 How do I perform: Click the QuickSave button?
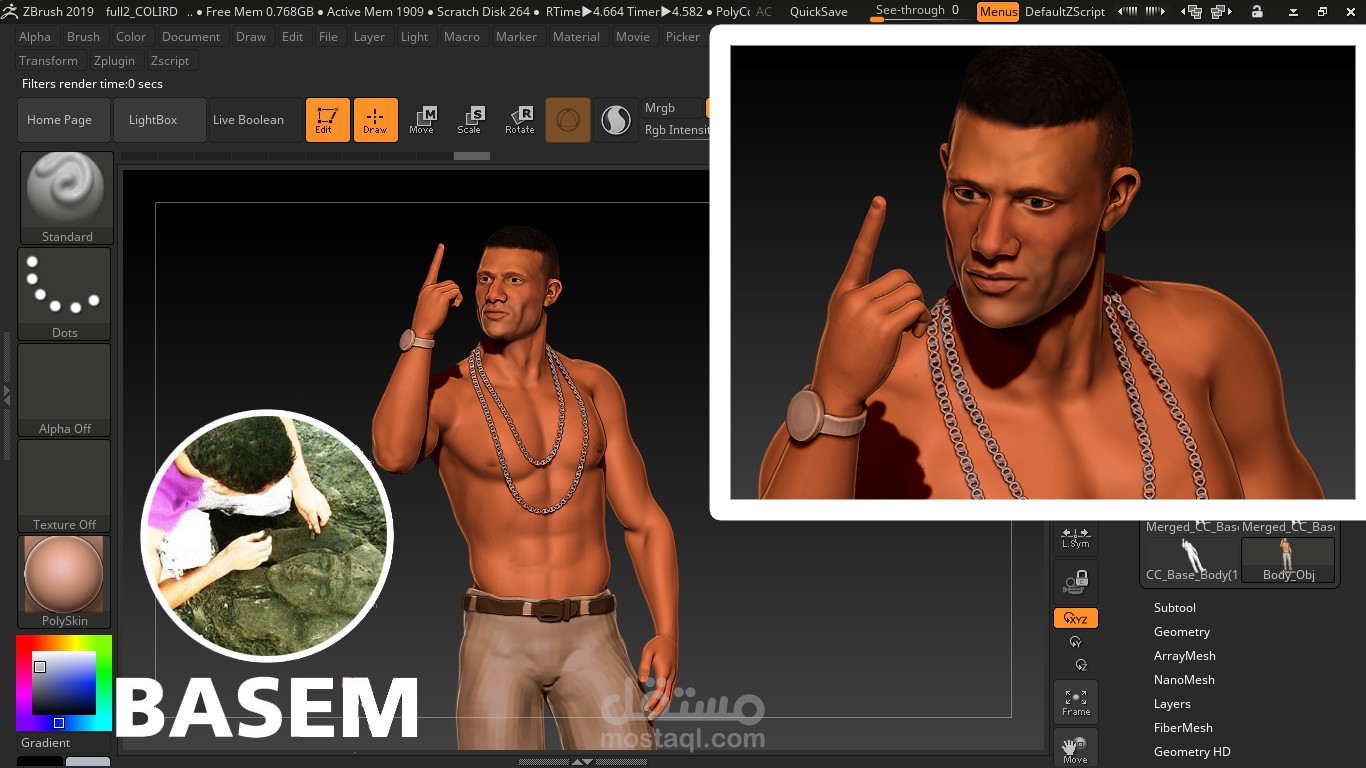tap(818, 12)
